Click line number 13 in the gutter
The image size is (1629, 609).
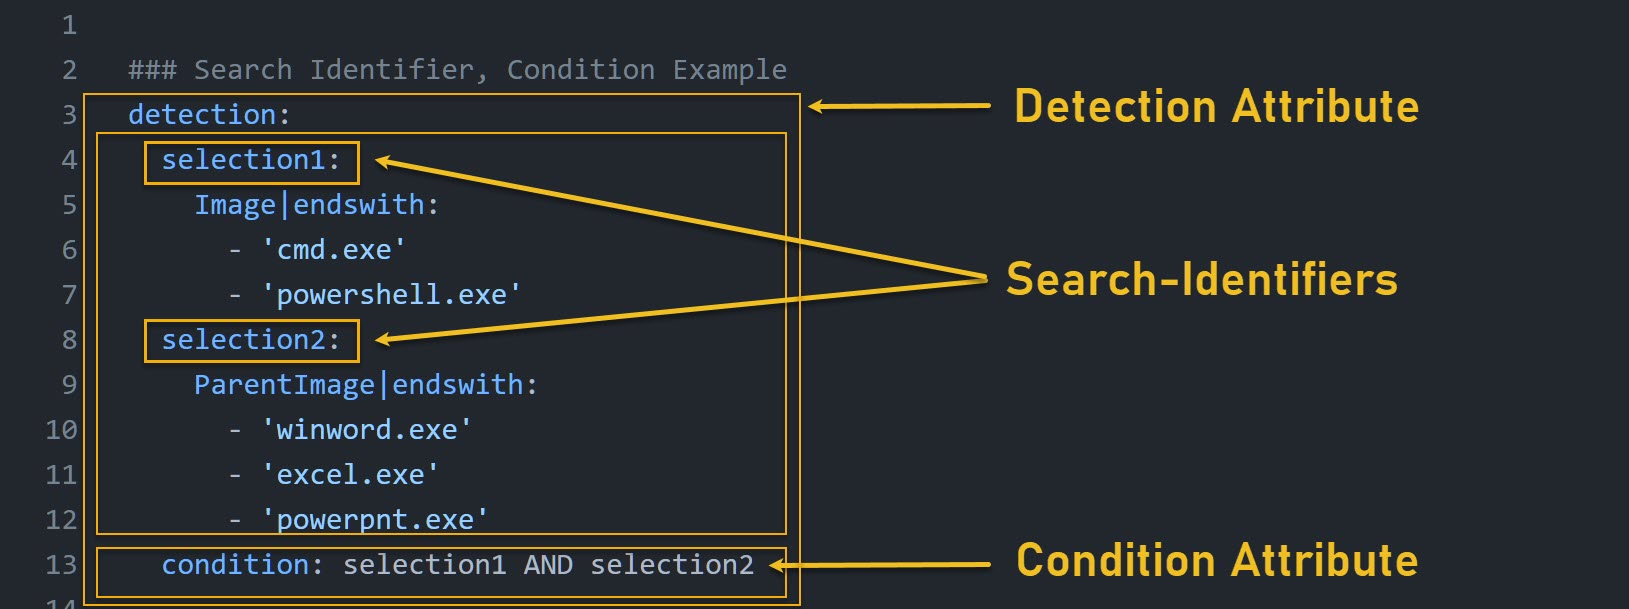click(61, 565)
